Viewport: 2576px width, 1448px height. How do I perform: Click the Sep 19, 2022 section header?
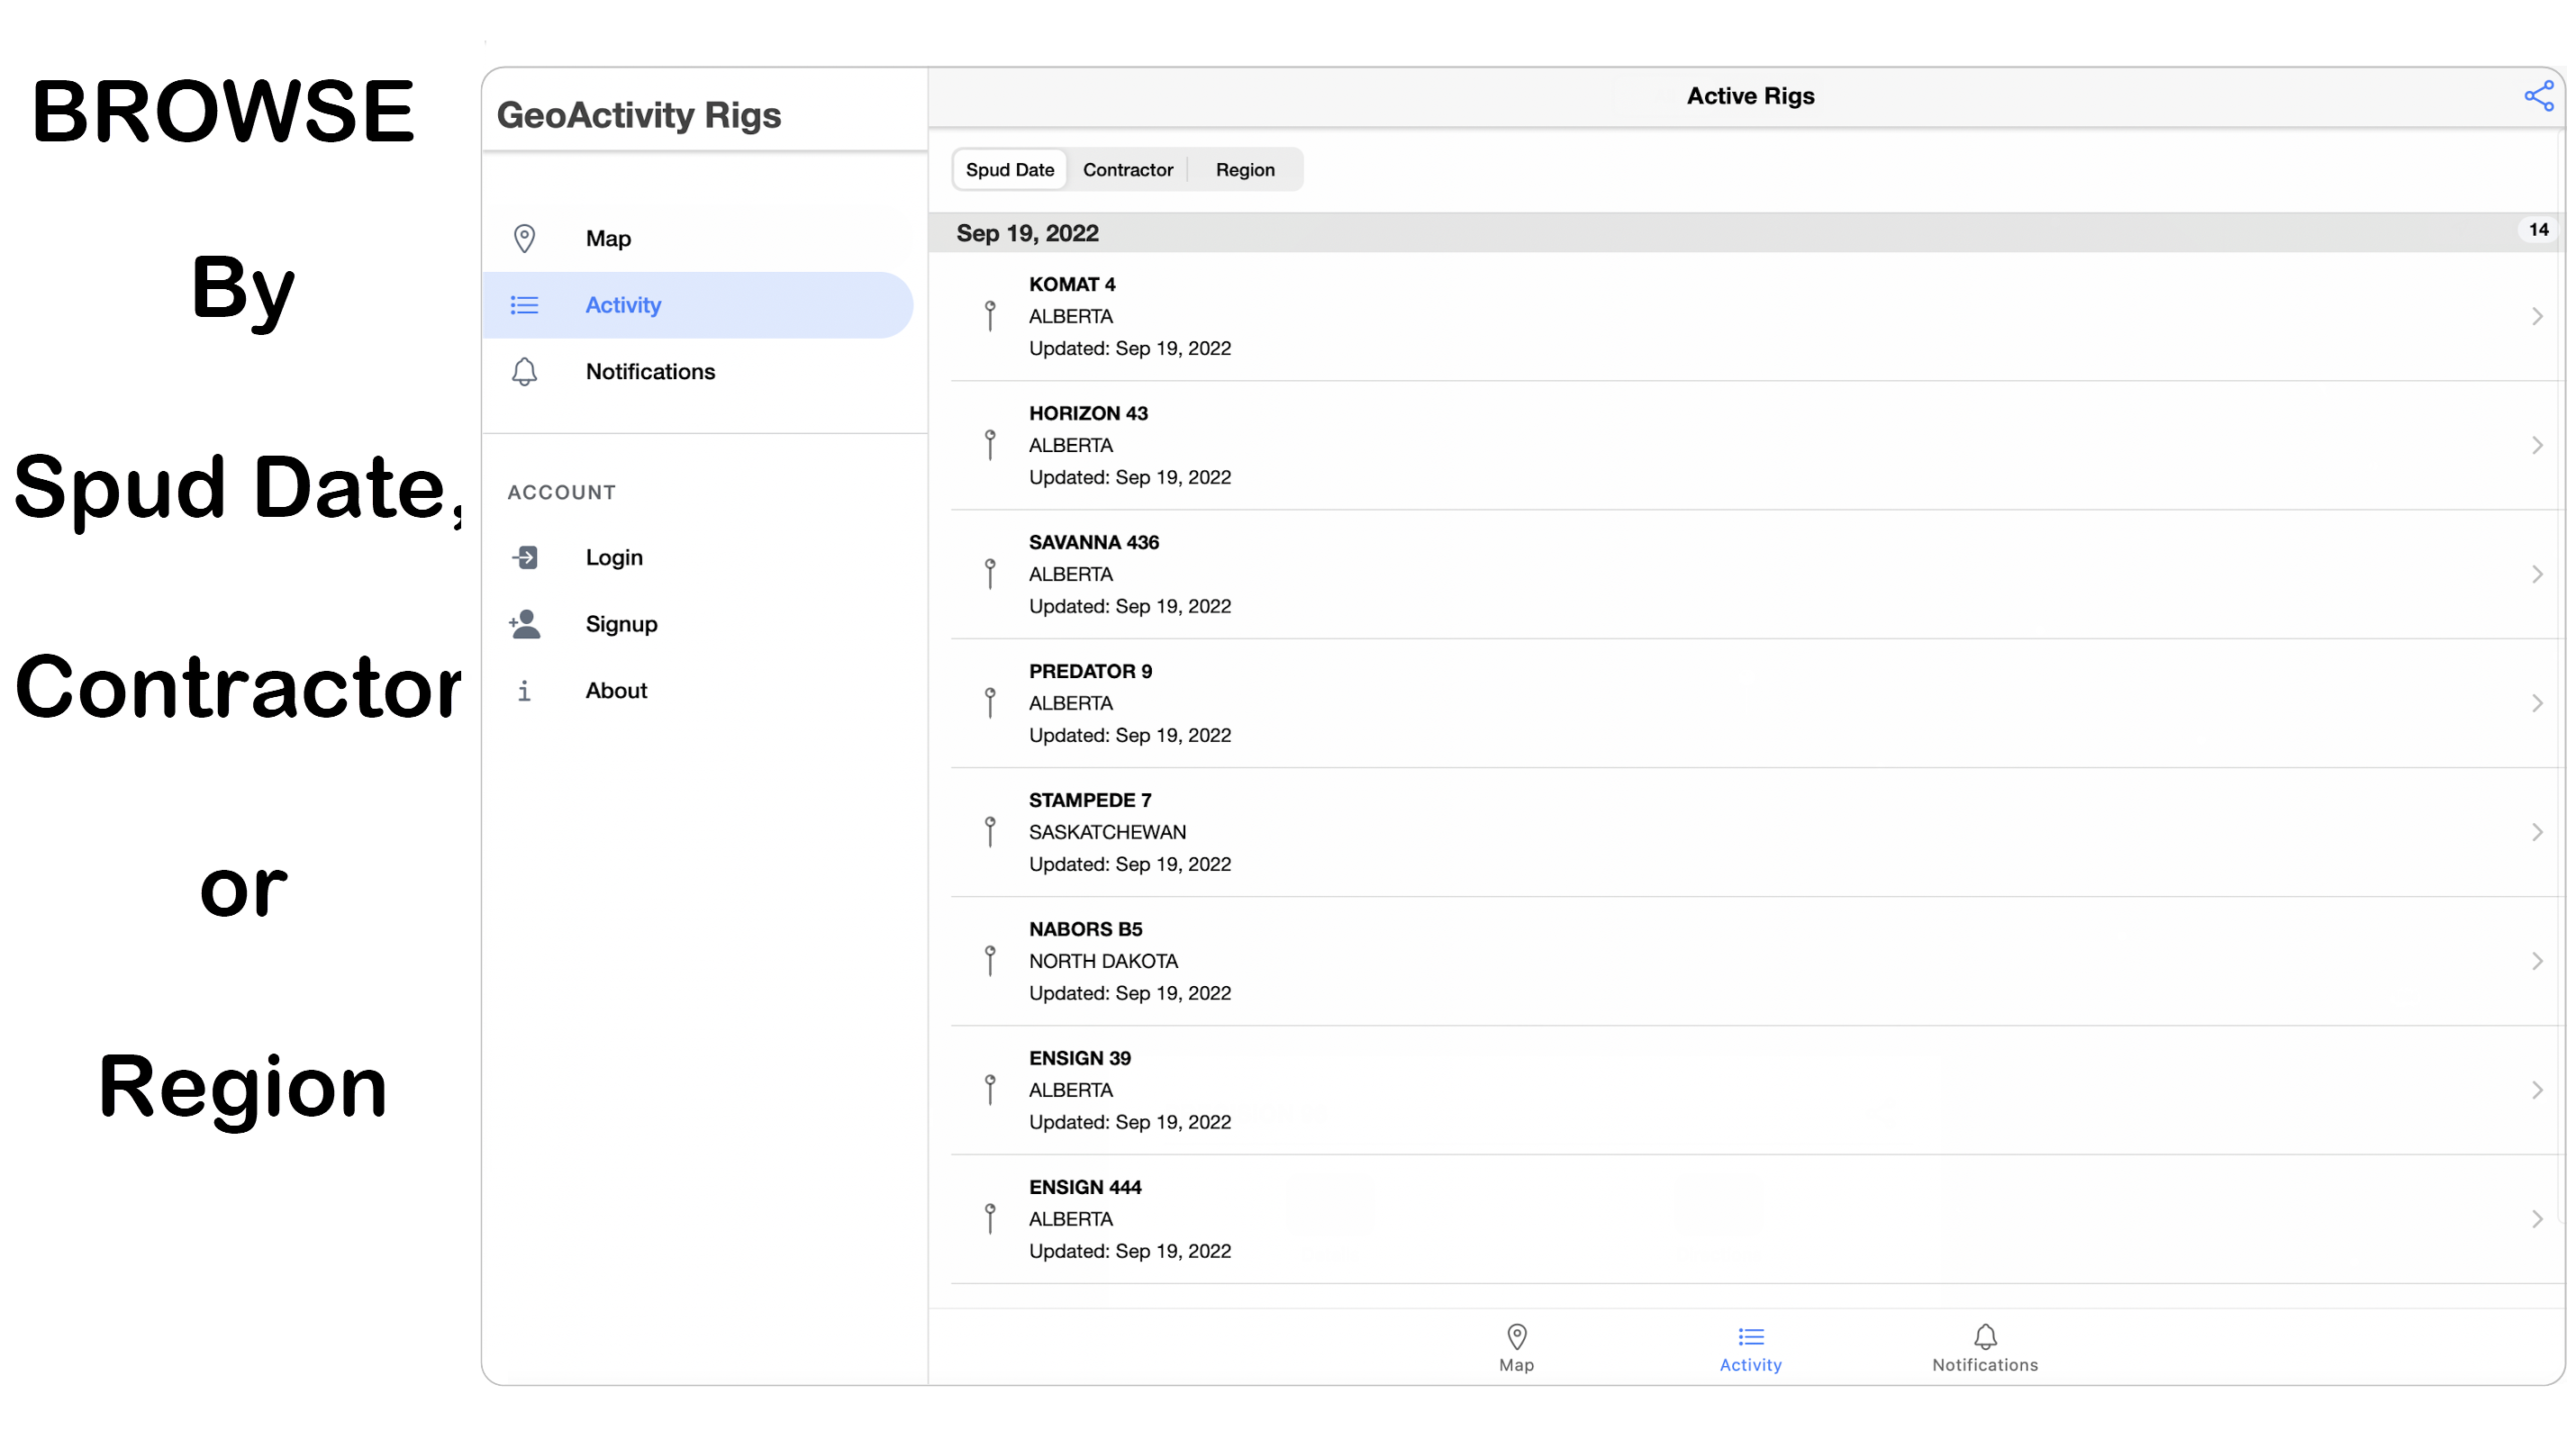pos(1745,233)
